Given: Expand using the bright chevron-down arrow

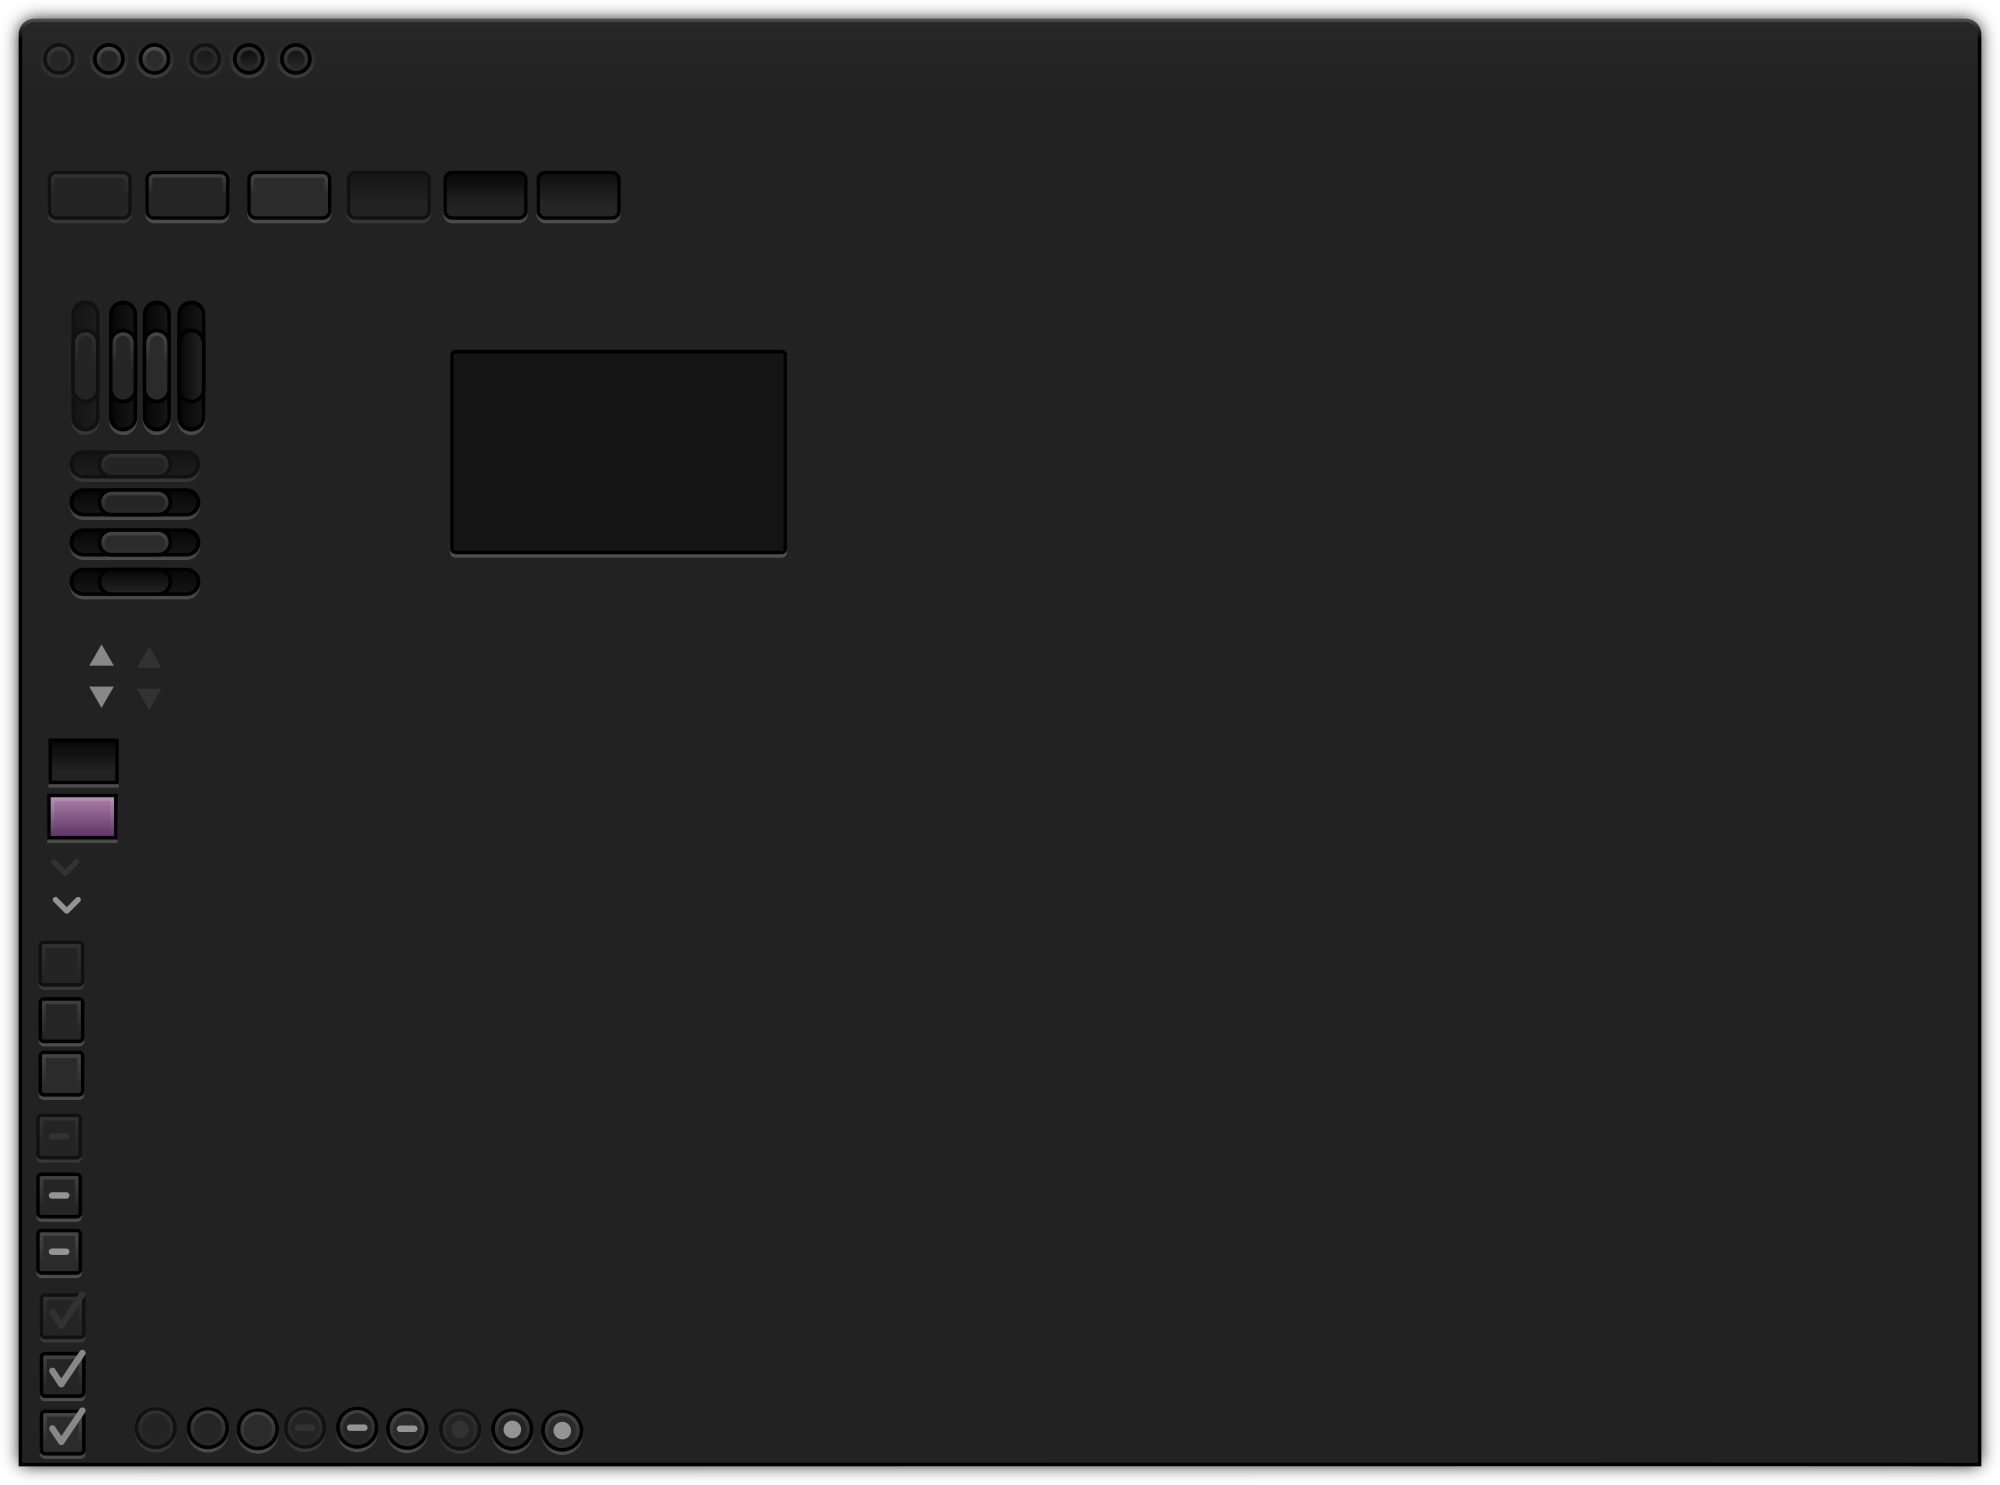Looking at the screenshot, I should 66,905.
